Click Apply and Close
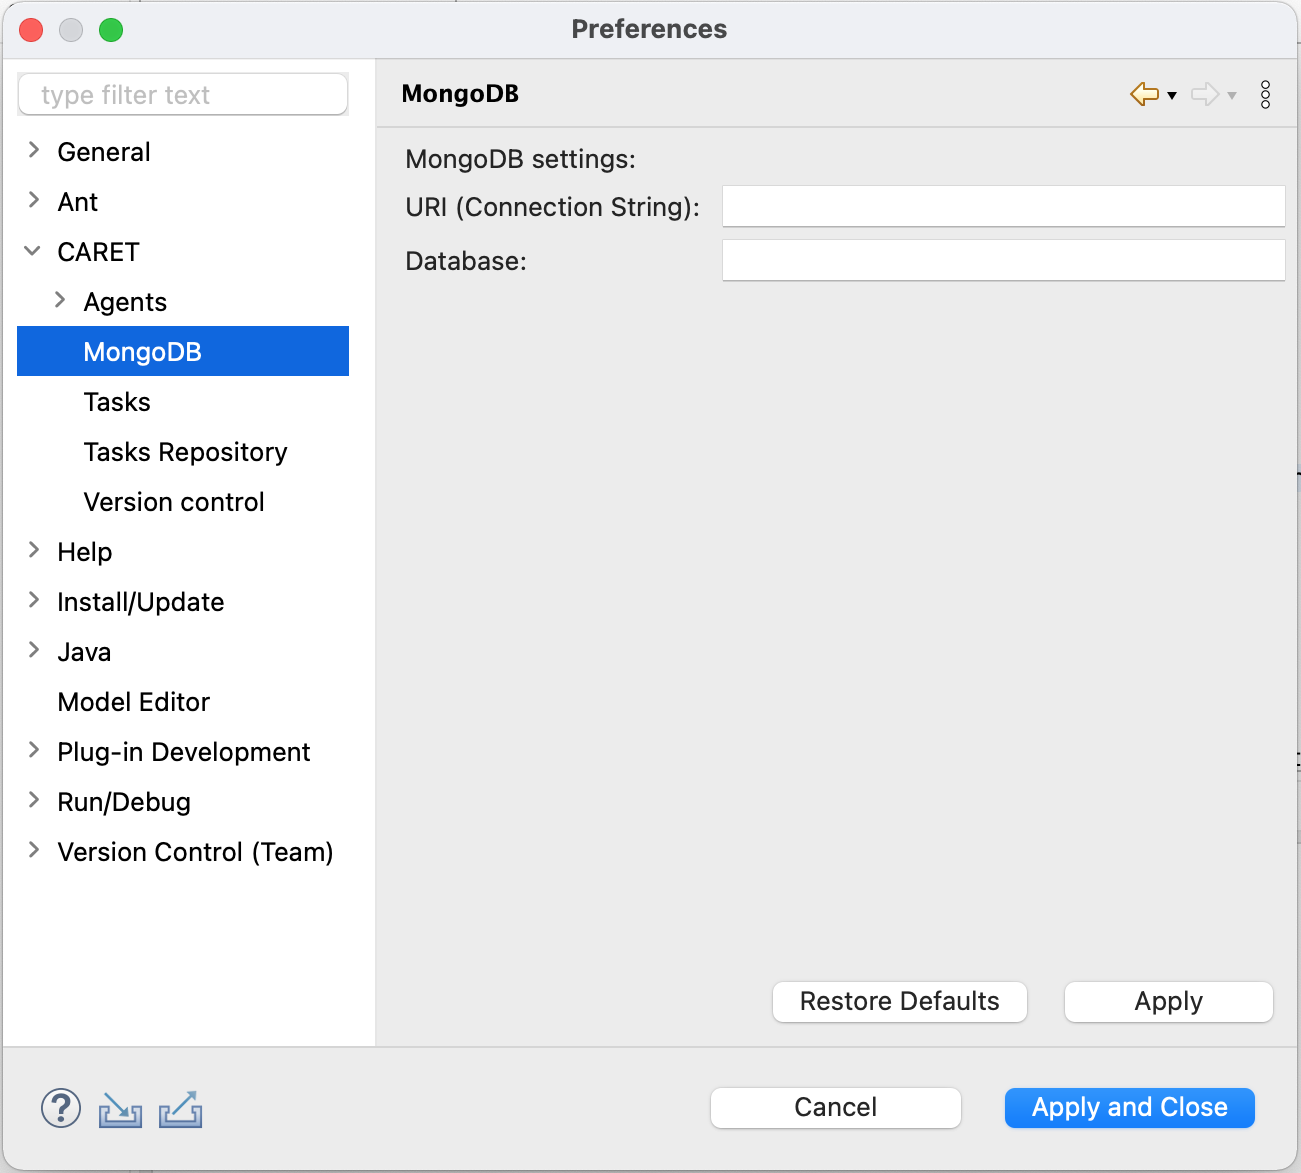Screen dimensions: 1301x1173 coord(1129,1107)
